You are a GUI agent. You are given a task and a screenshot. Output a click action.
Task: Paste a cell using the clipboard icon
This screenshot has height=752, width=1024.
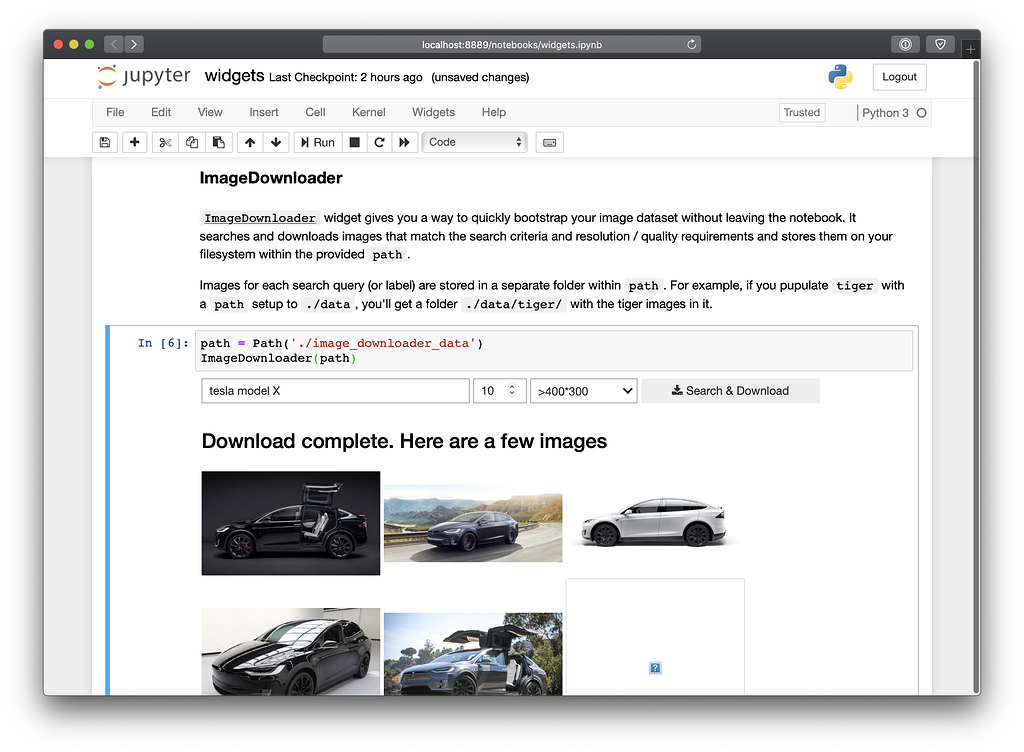(x=218, y=142)
